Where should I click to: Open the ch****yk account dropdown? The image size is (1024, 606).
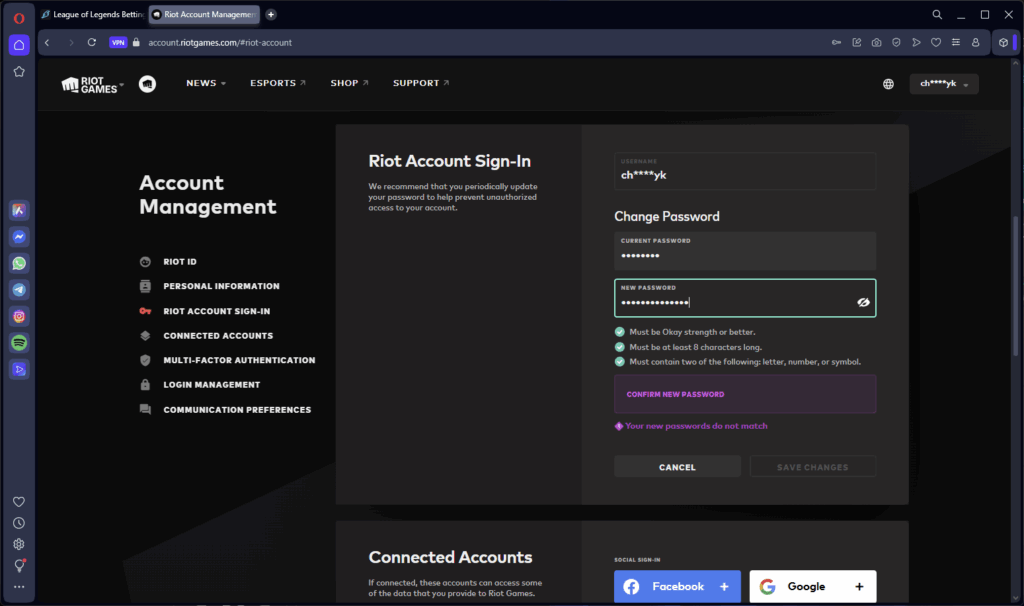[x=944, y=84]
